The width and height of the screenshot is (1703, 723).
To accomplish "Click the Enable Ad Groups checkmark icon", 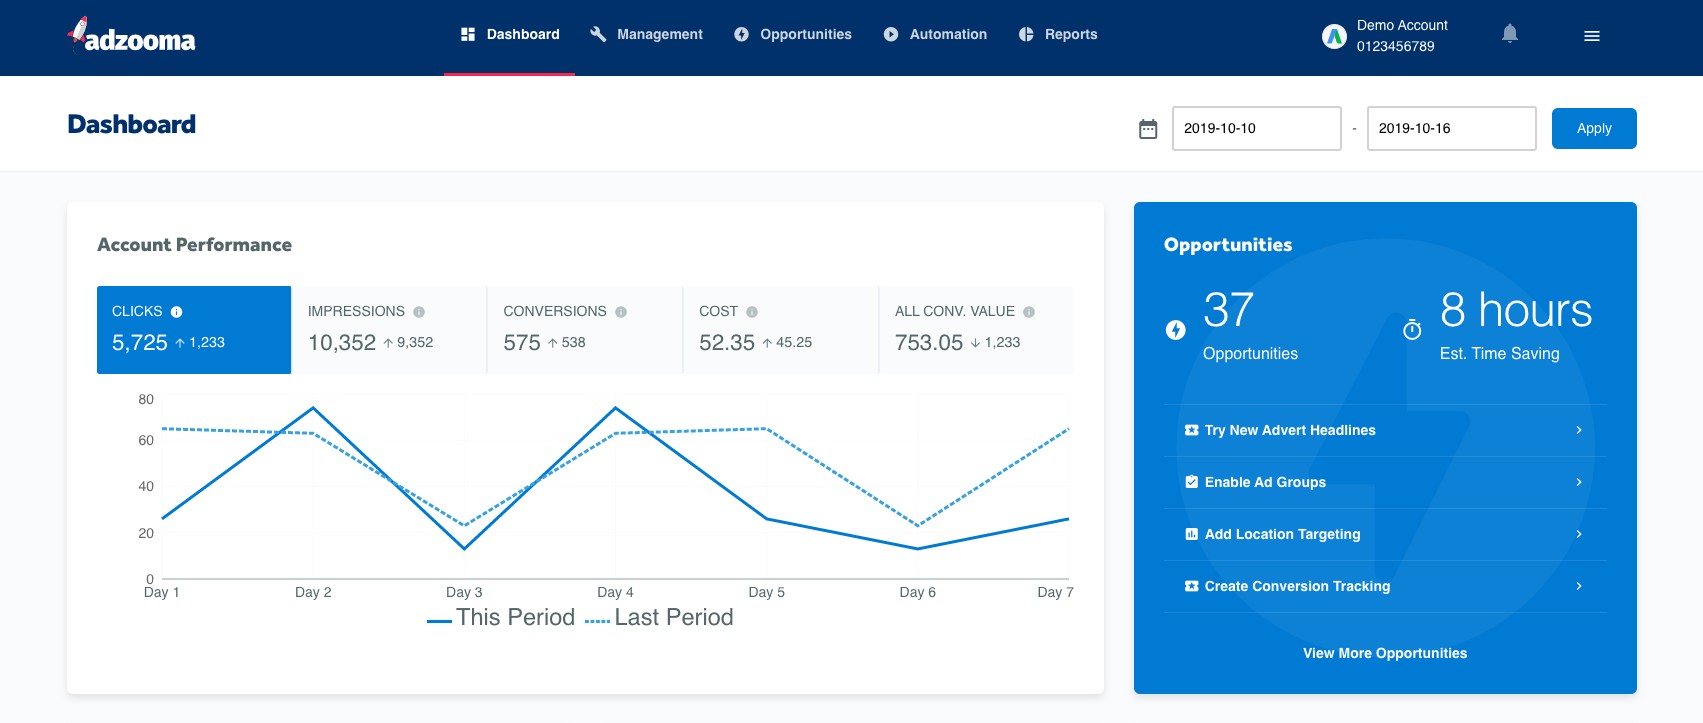I will (1191, 482).
